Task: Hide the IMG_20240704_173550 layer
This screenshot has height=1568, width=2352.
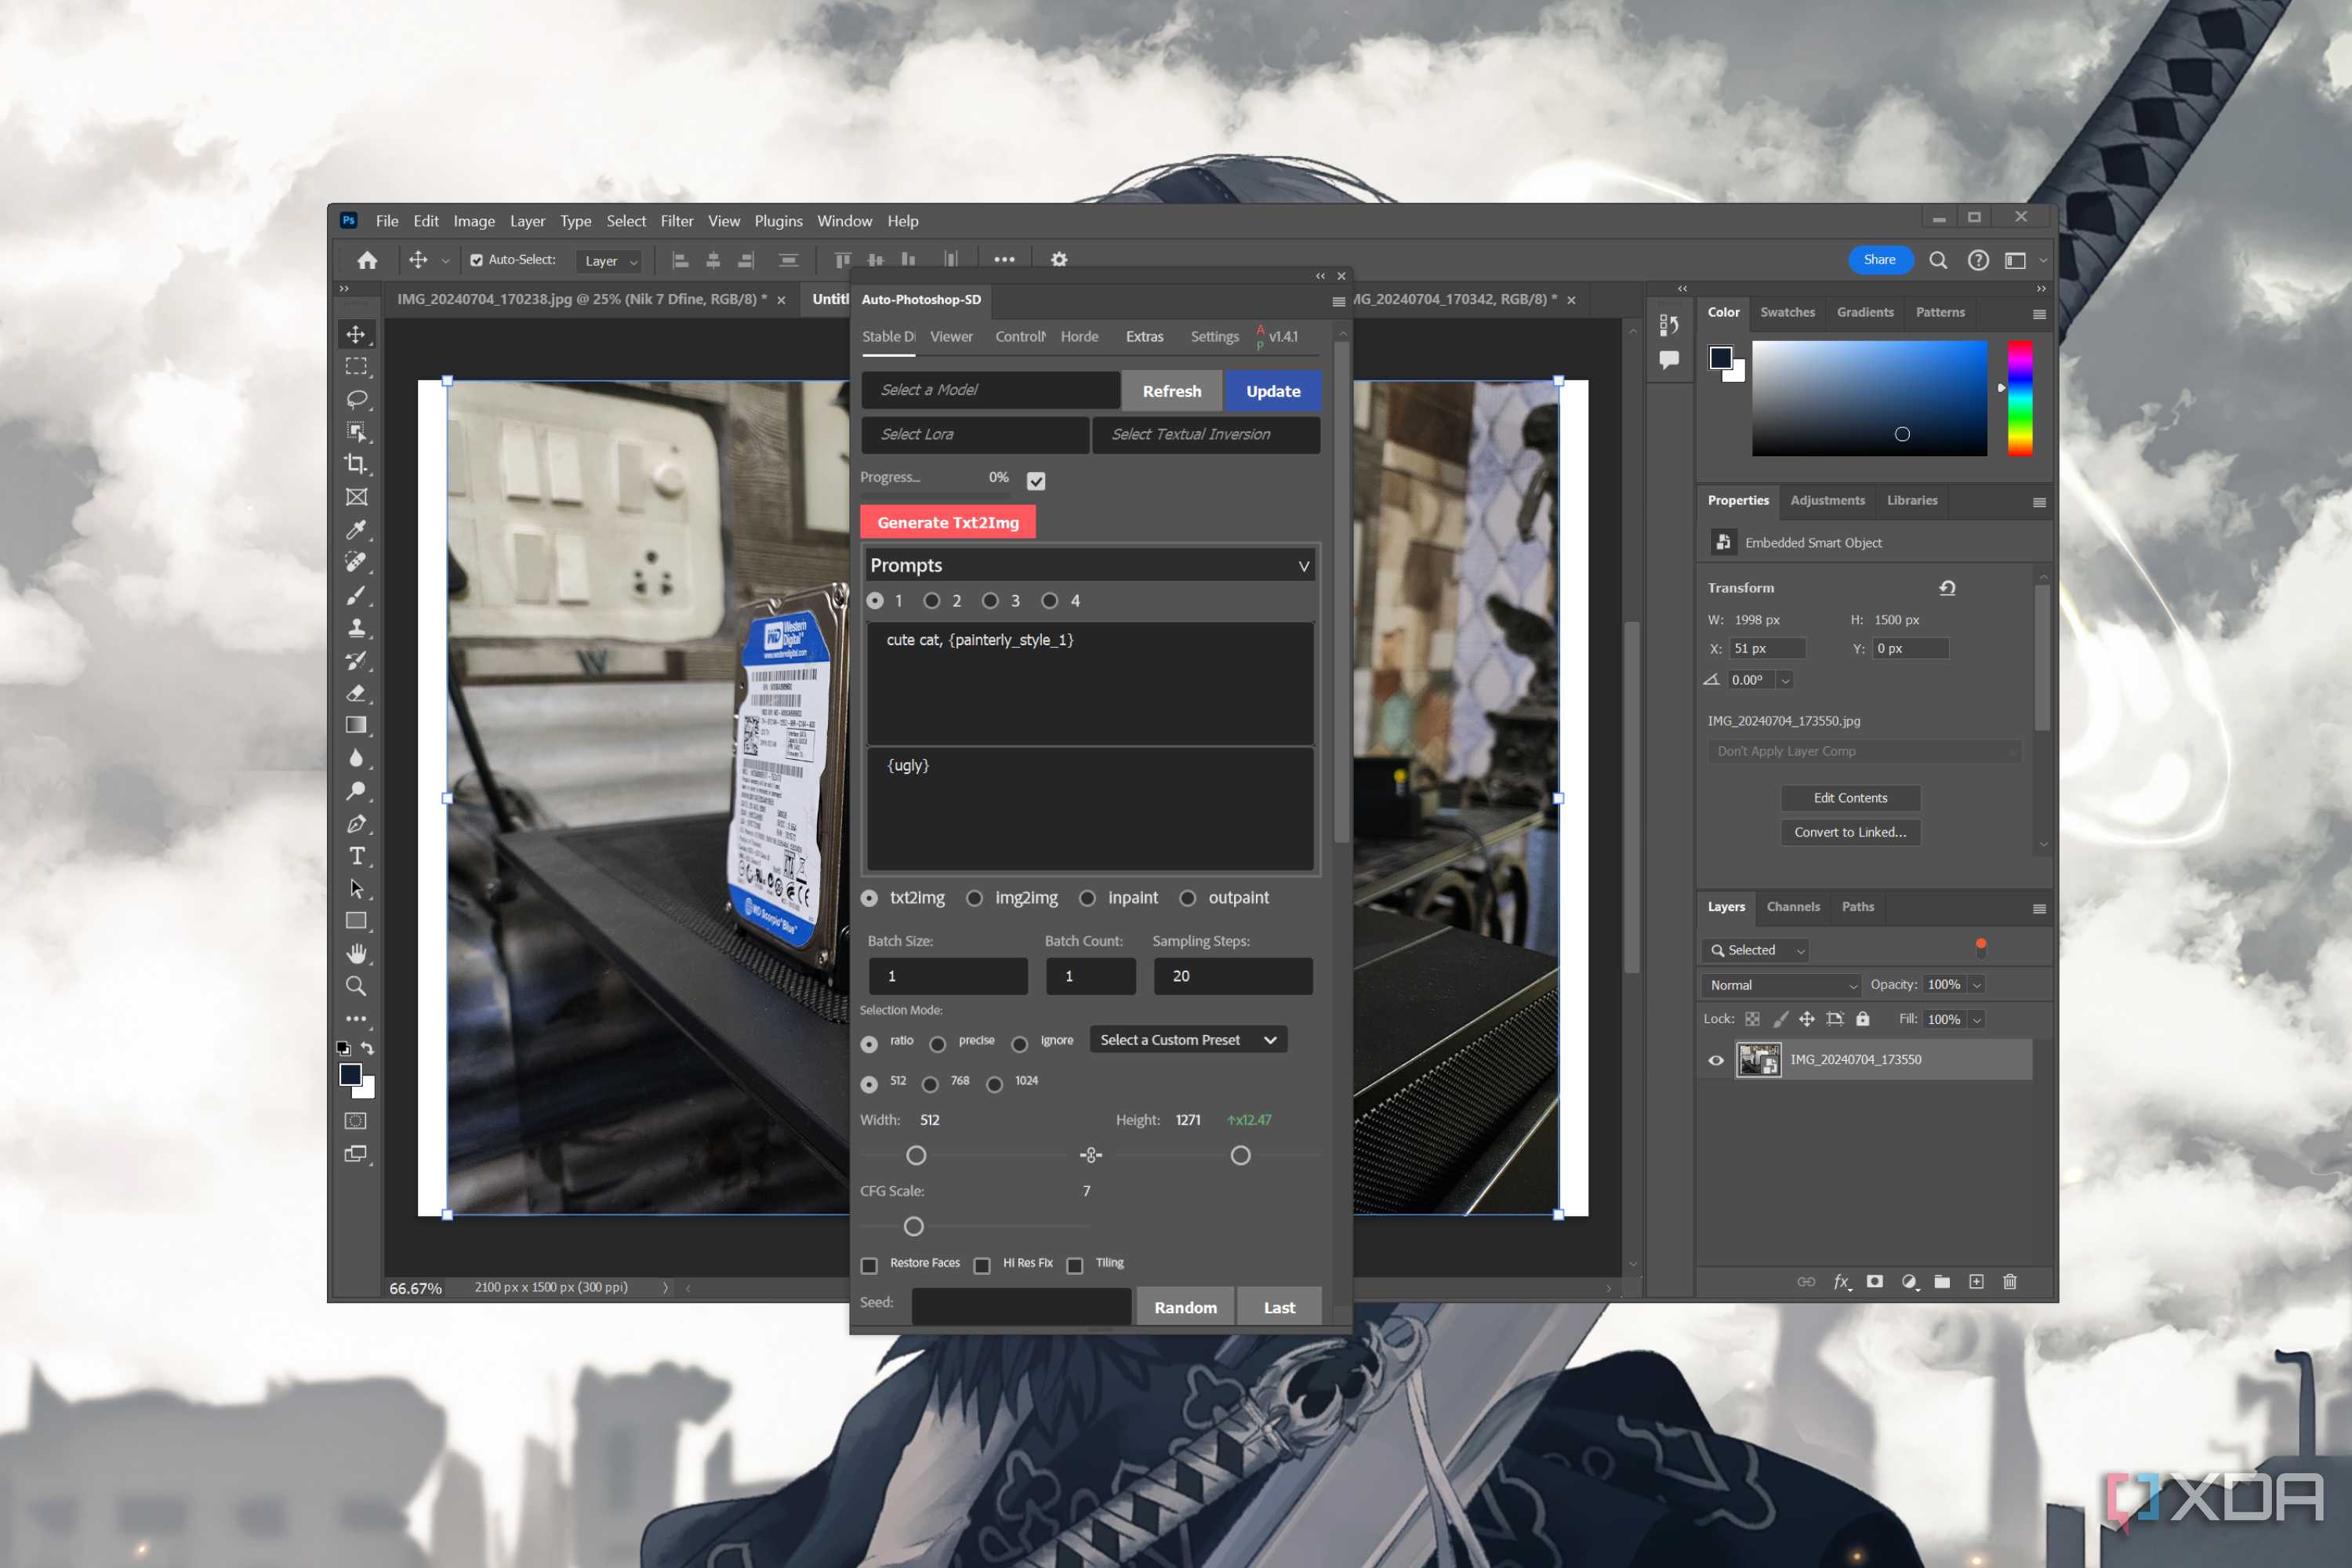Action: [1716, 1060]
